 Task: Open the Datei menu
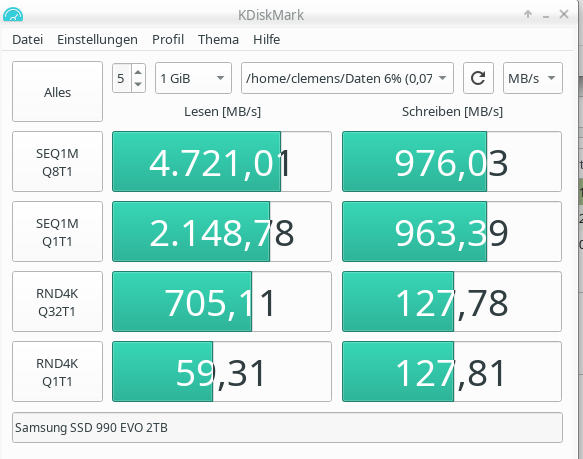pos(28,39)
